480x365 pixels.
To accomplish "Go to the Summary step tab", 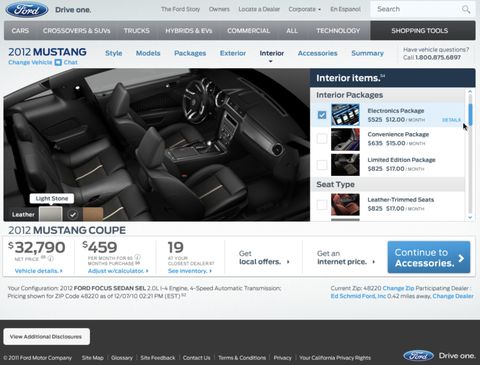I will [367, 53].
